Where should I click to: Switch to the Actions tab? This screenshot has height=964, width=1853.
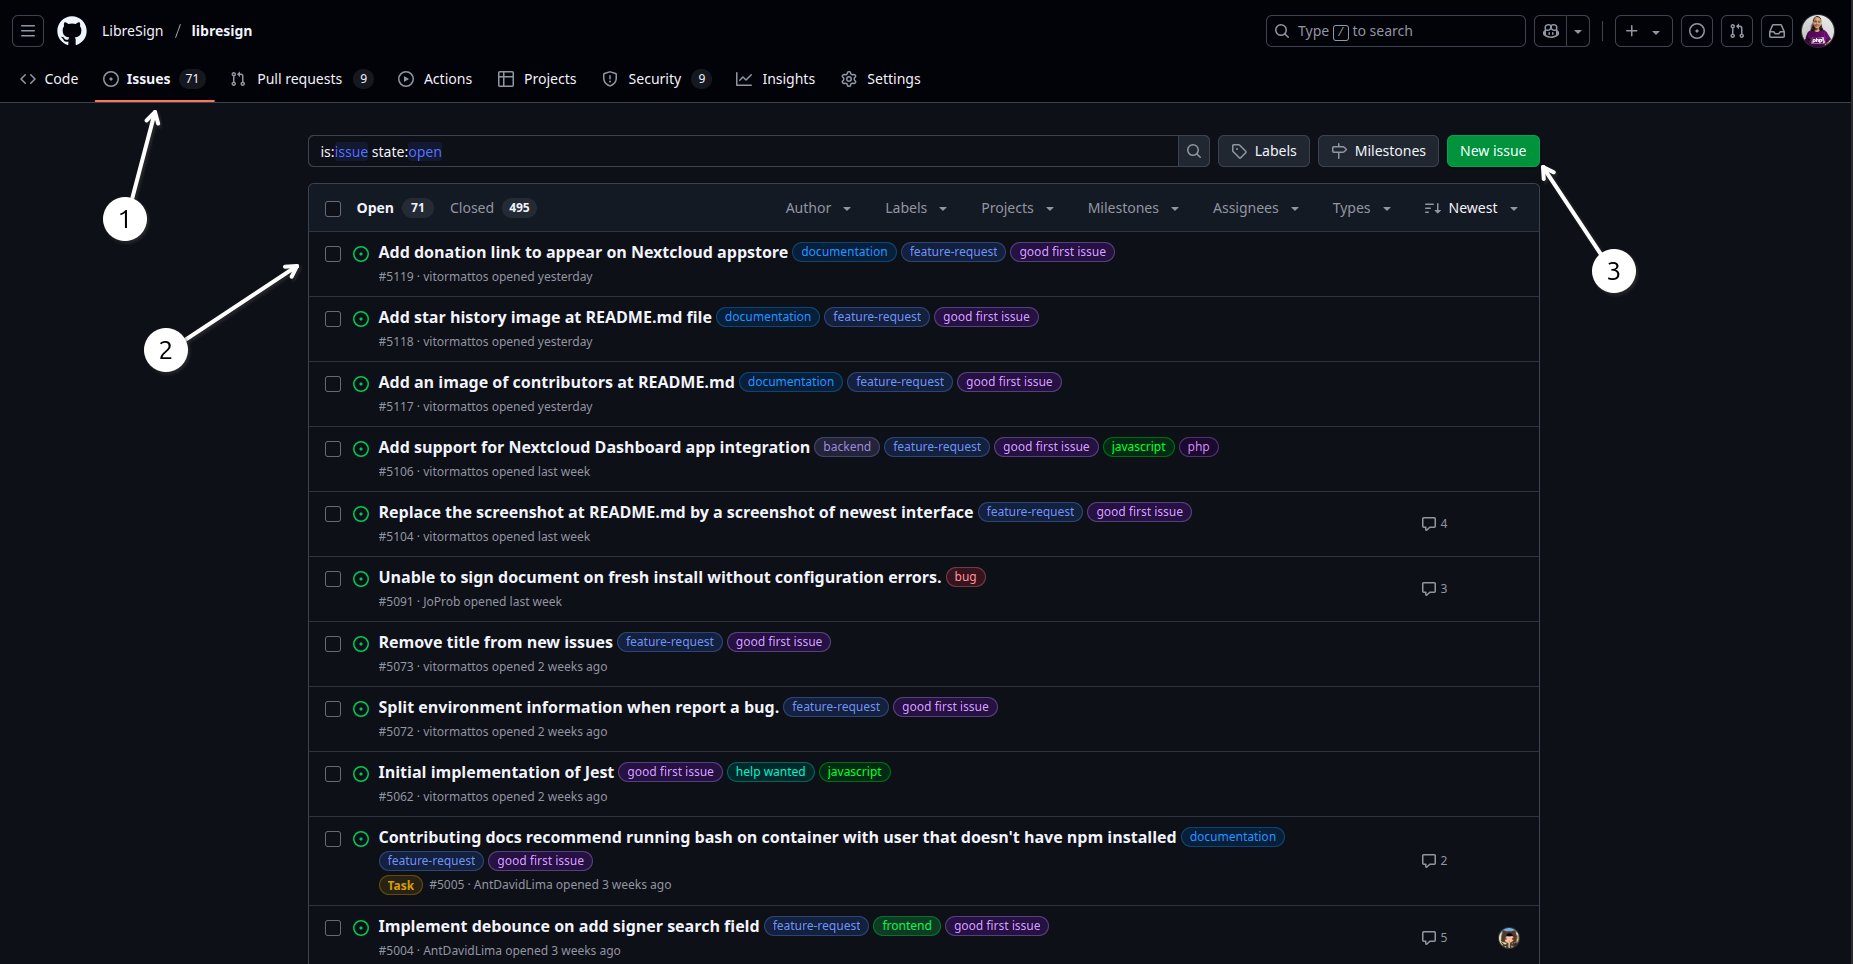[435, 79]
